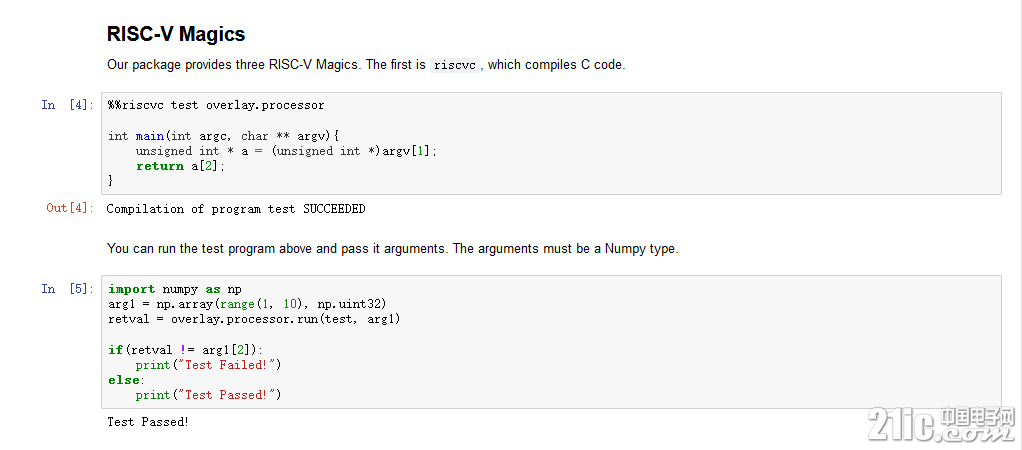Click the unsigned int * a line
The image size is (1022, 450).
(286, 151)
